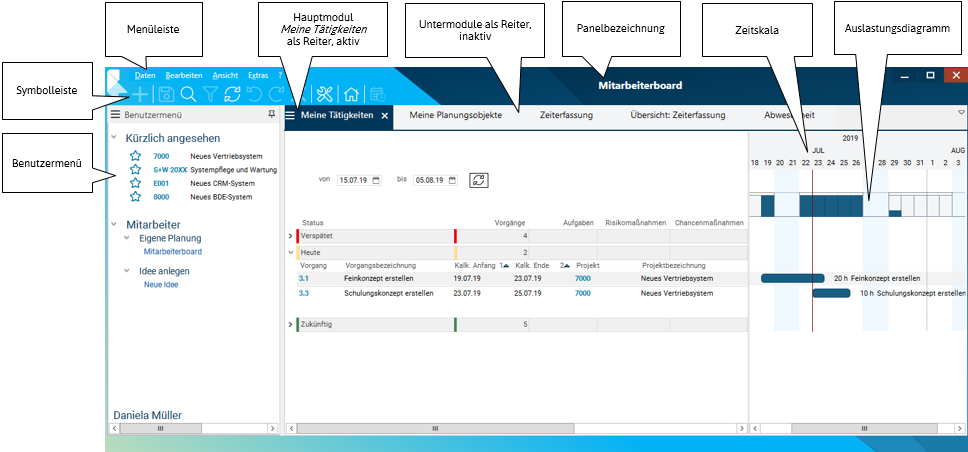This screenshot has width=968, height=452.
Task: Expand the Verspätet status group
Action: tap(291, 236)
